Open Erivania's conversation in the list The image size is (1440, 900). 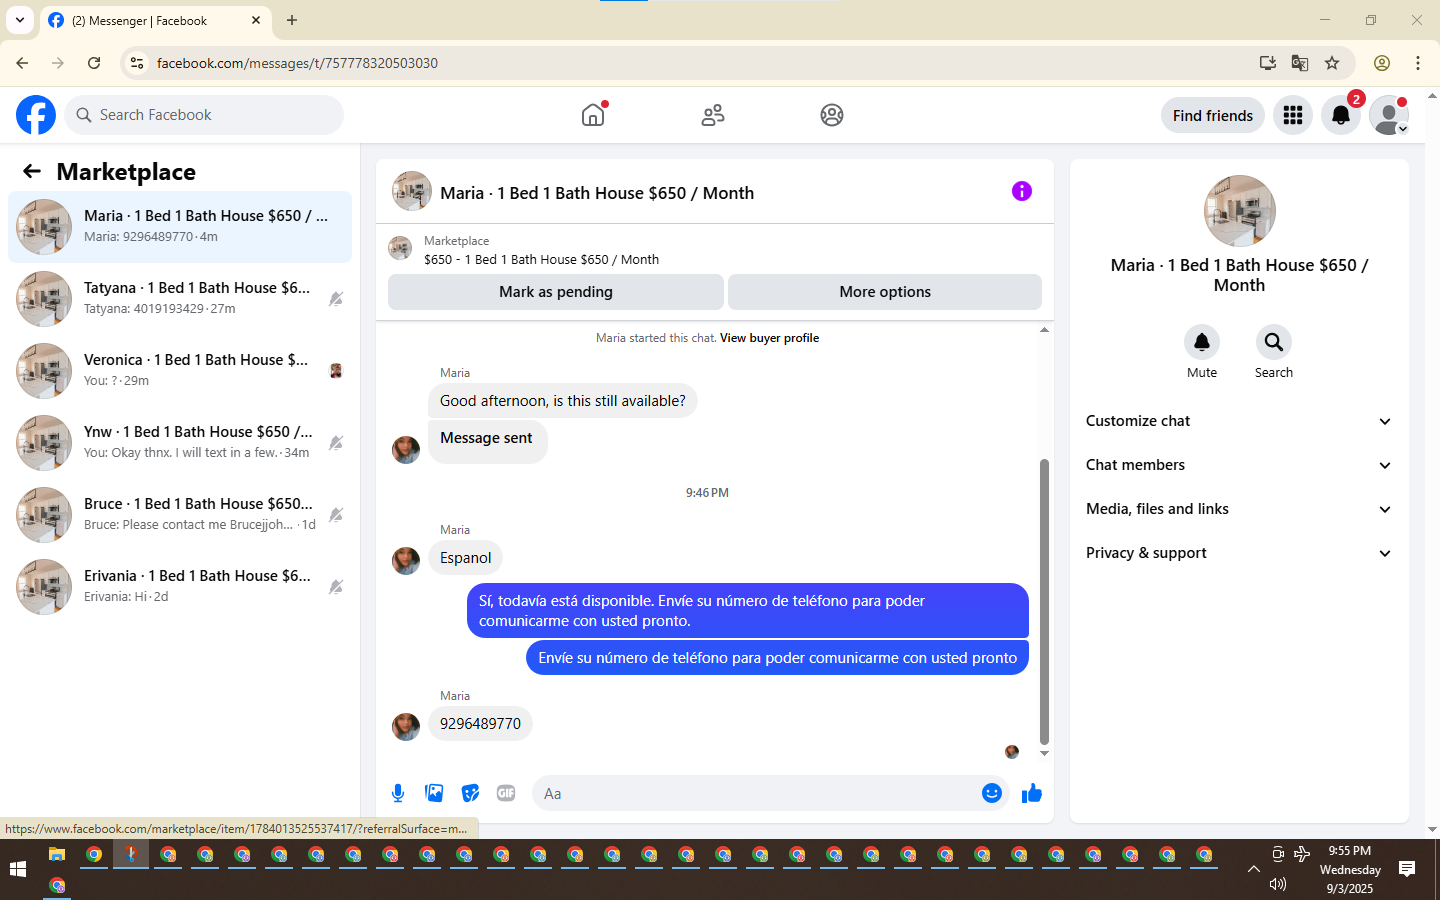180,587
